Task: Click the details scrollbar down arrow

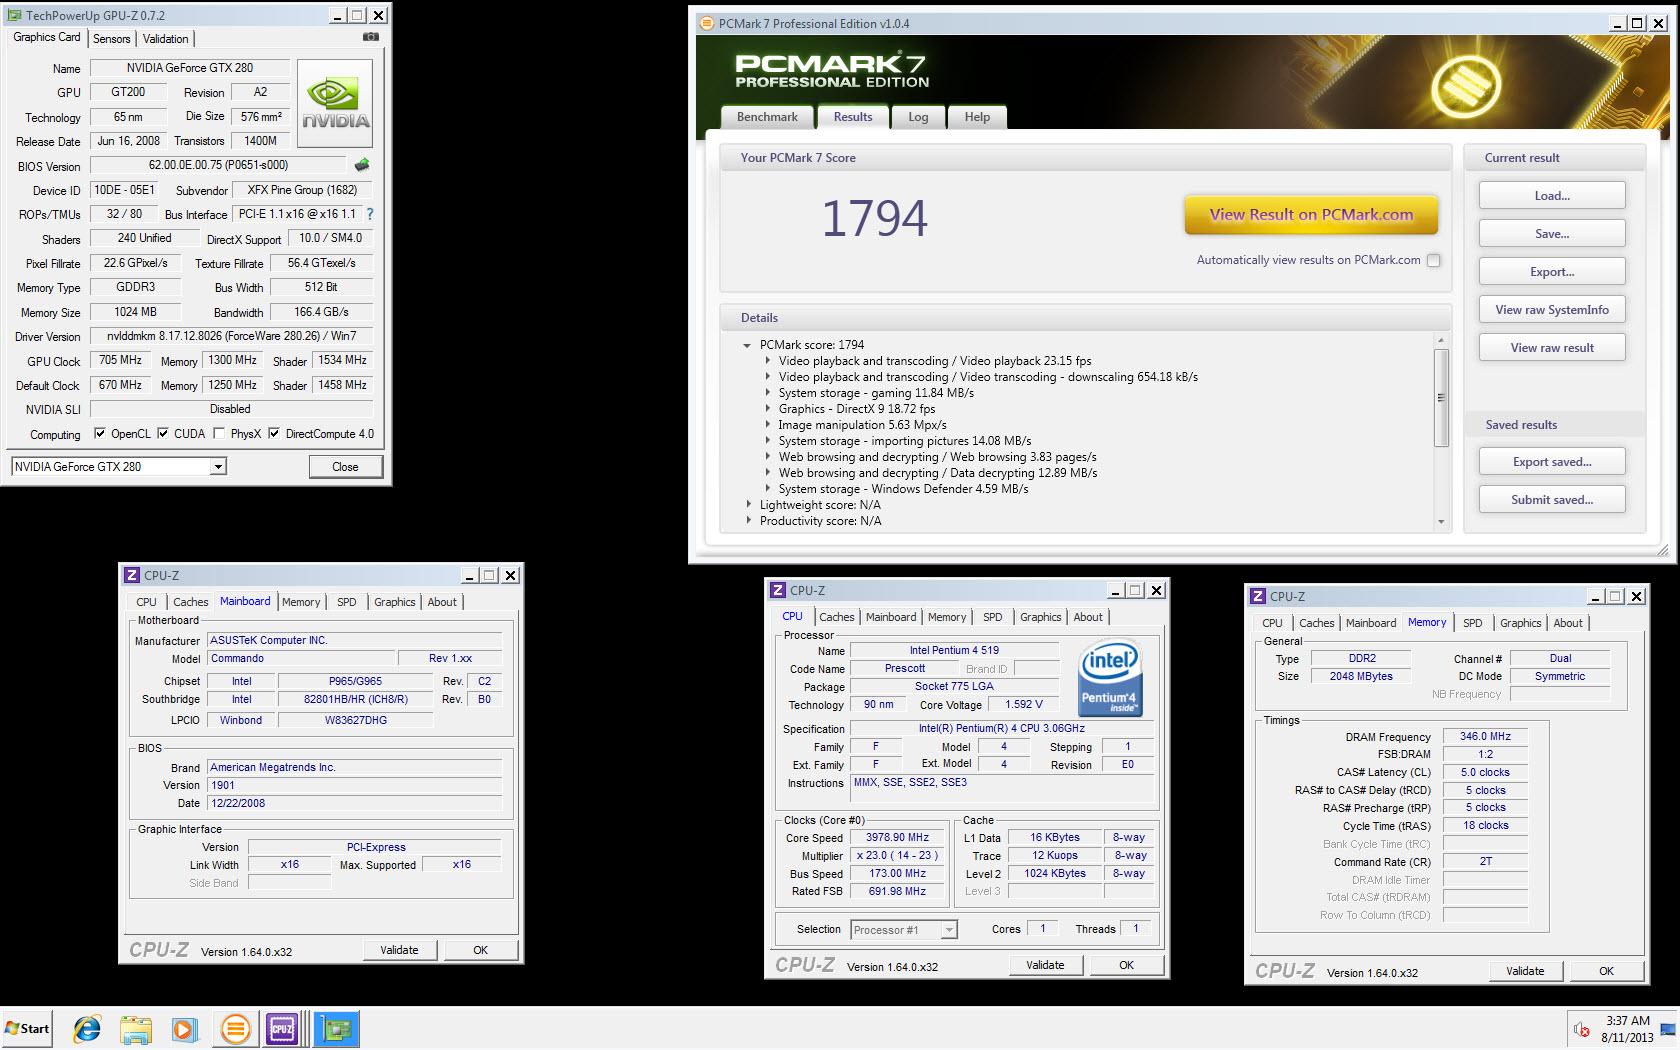Action: coord(1441,522)
